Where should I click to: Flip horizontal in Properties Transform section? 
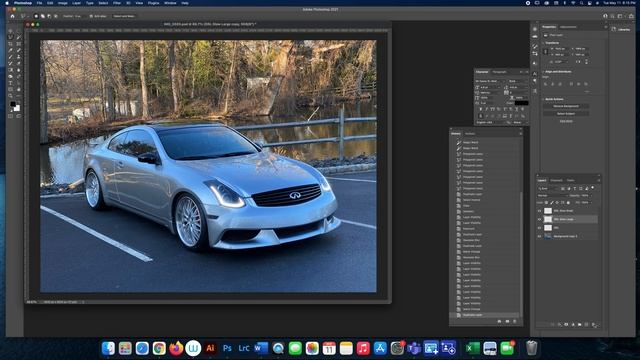click(578, 62)
